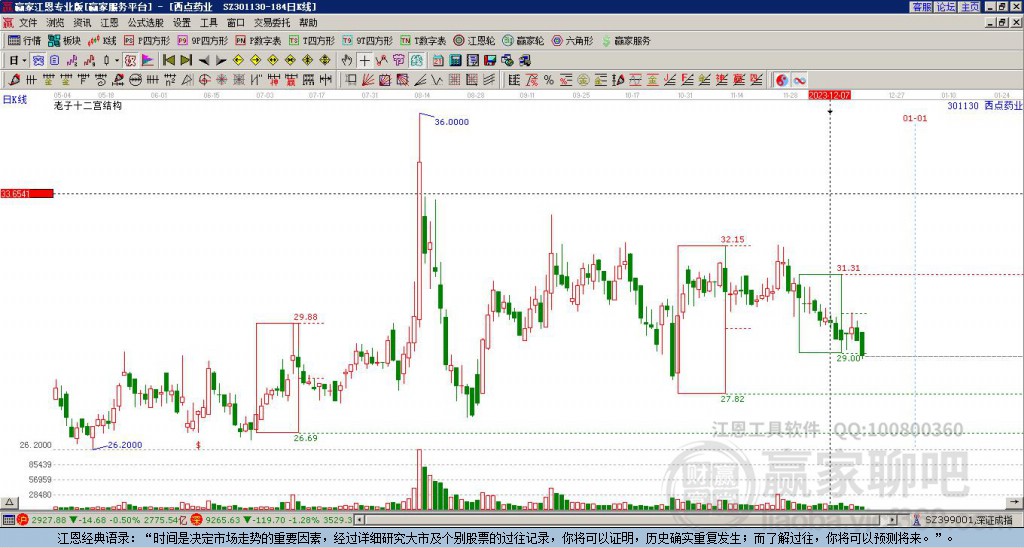Open the P四方形 tool
The height and width of the screenshot is (548, 1024).
[x=147, y=40]
